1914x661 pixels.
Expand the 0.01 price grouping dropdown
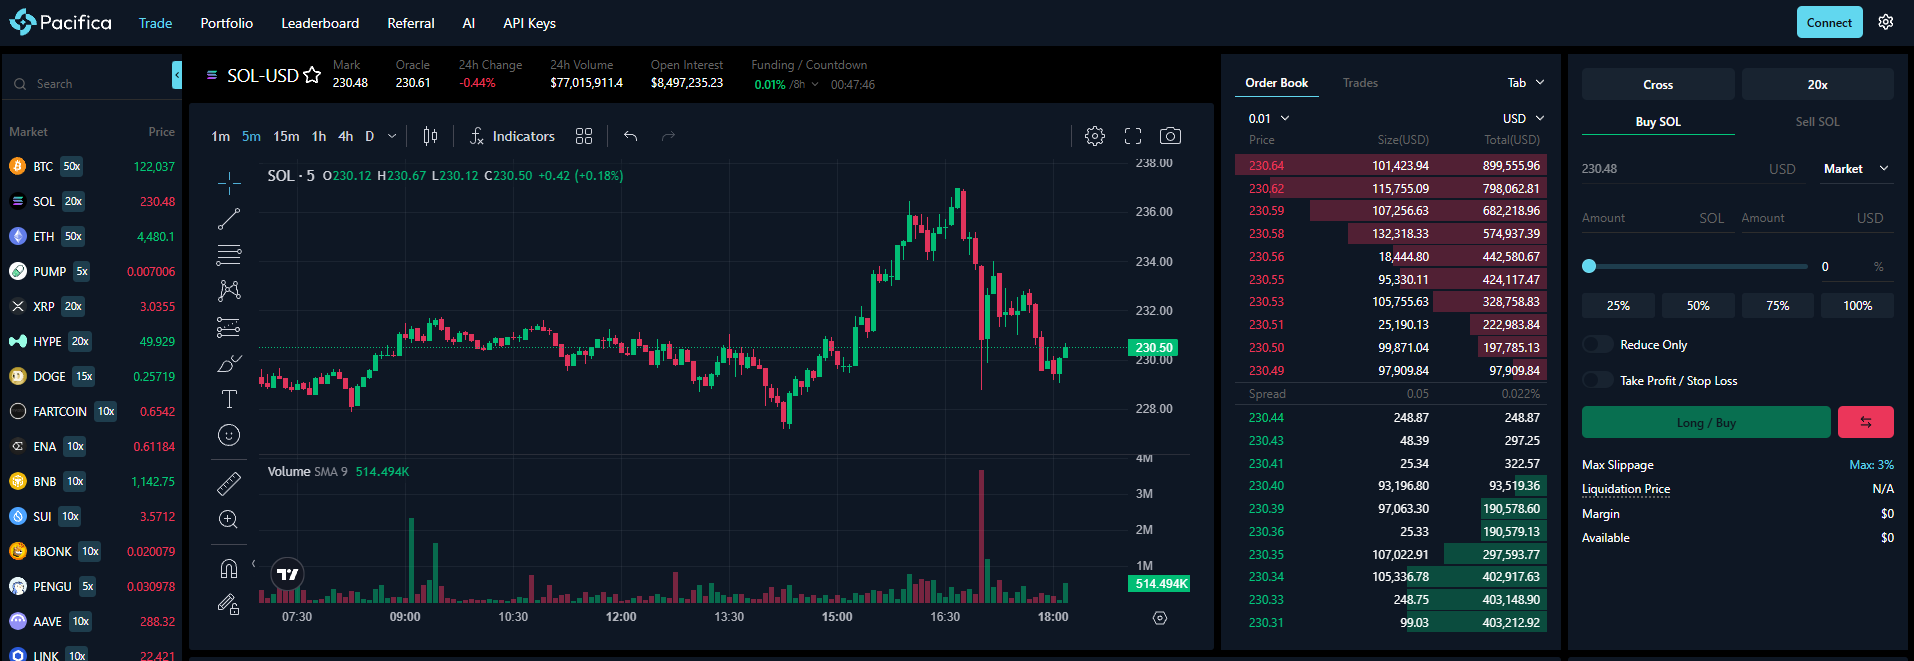[x=1269, y=118]
